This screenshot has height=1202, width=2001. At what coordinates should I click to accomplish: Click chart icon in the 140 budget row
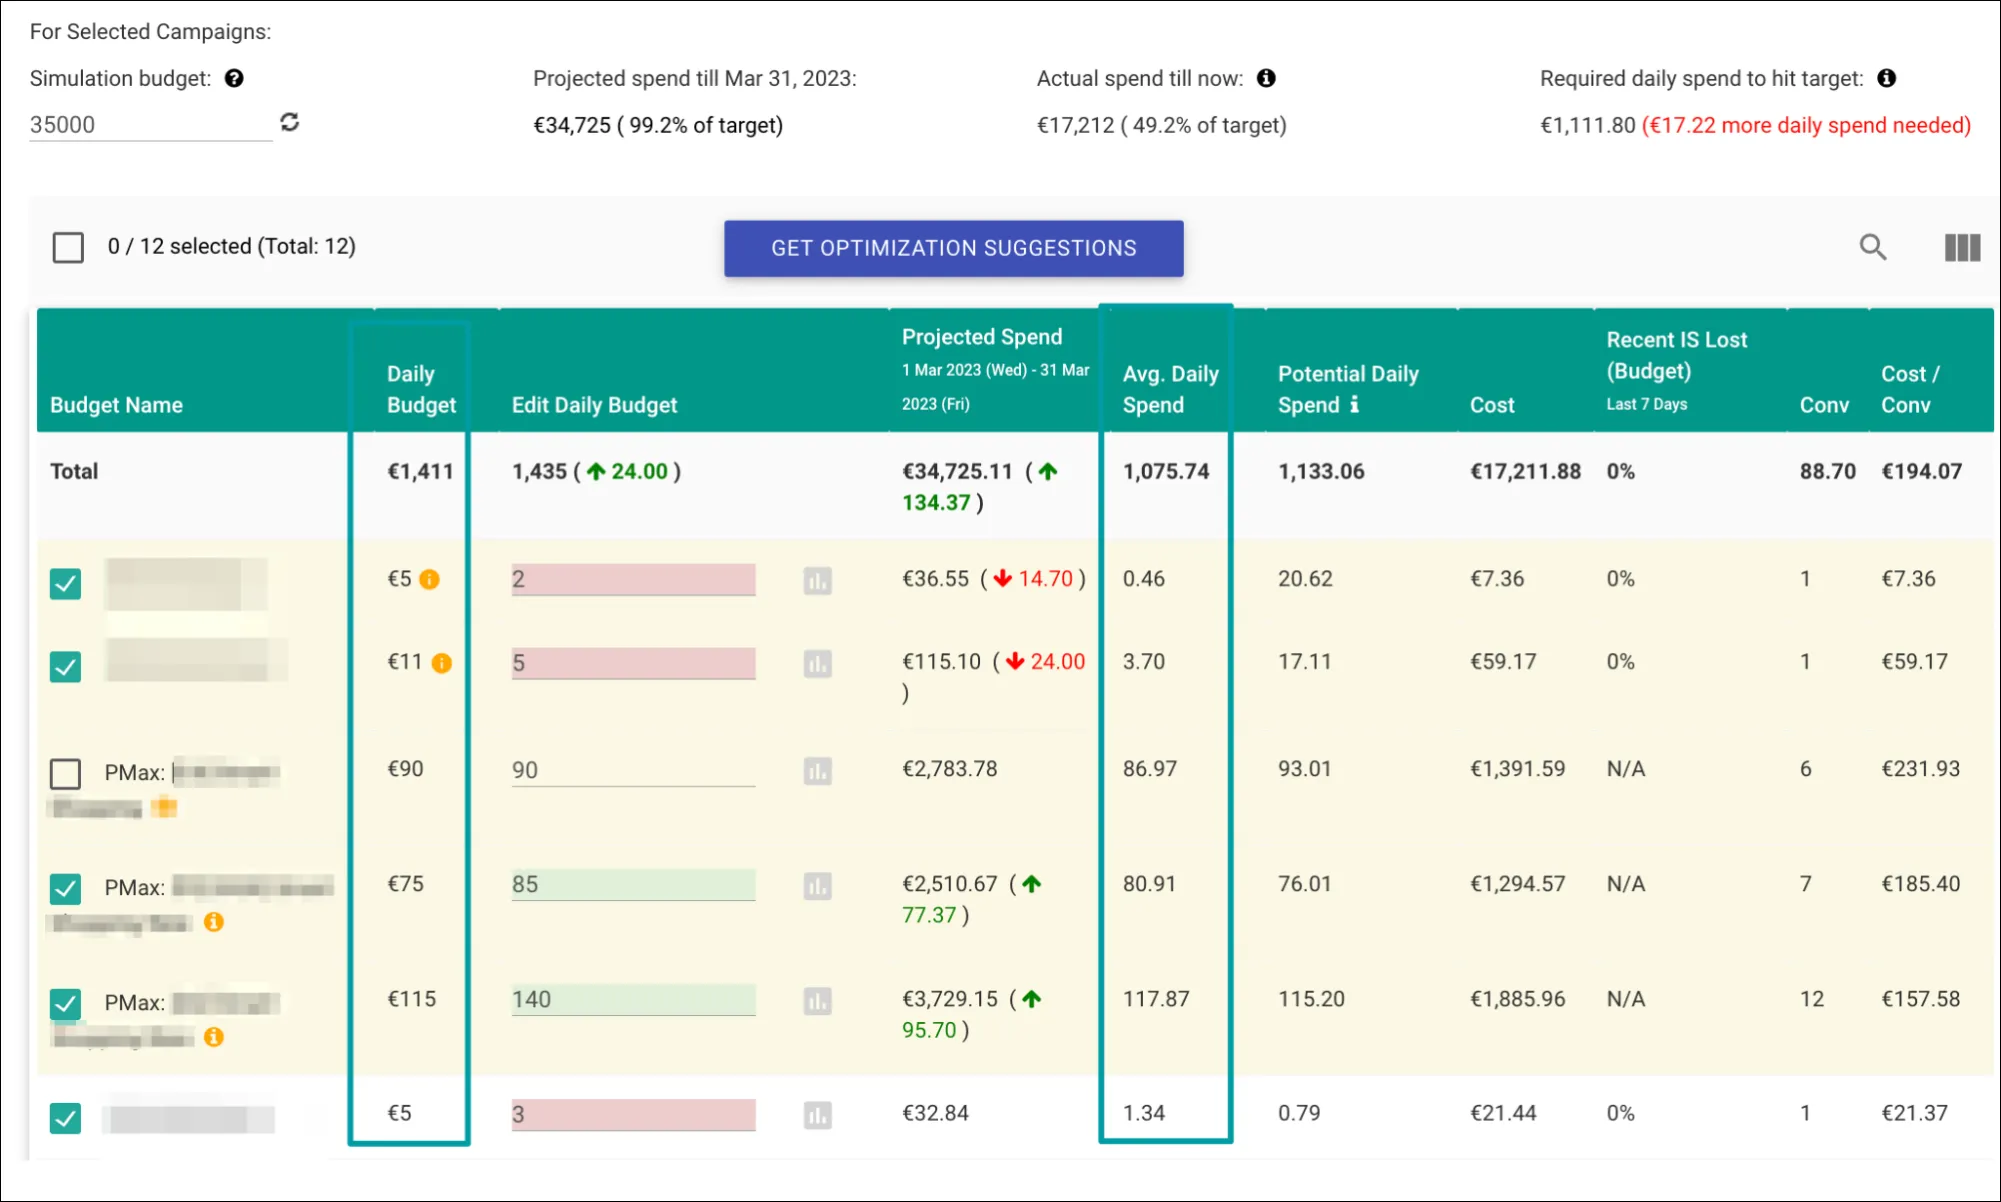coord(817,1001)
